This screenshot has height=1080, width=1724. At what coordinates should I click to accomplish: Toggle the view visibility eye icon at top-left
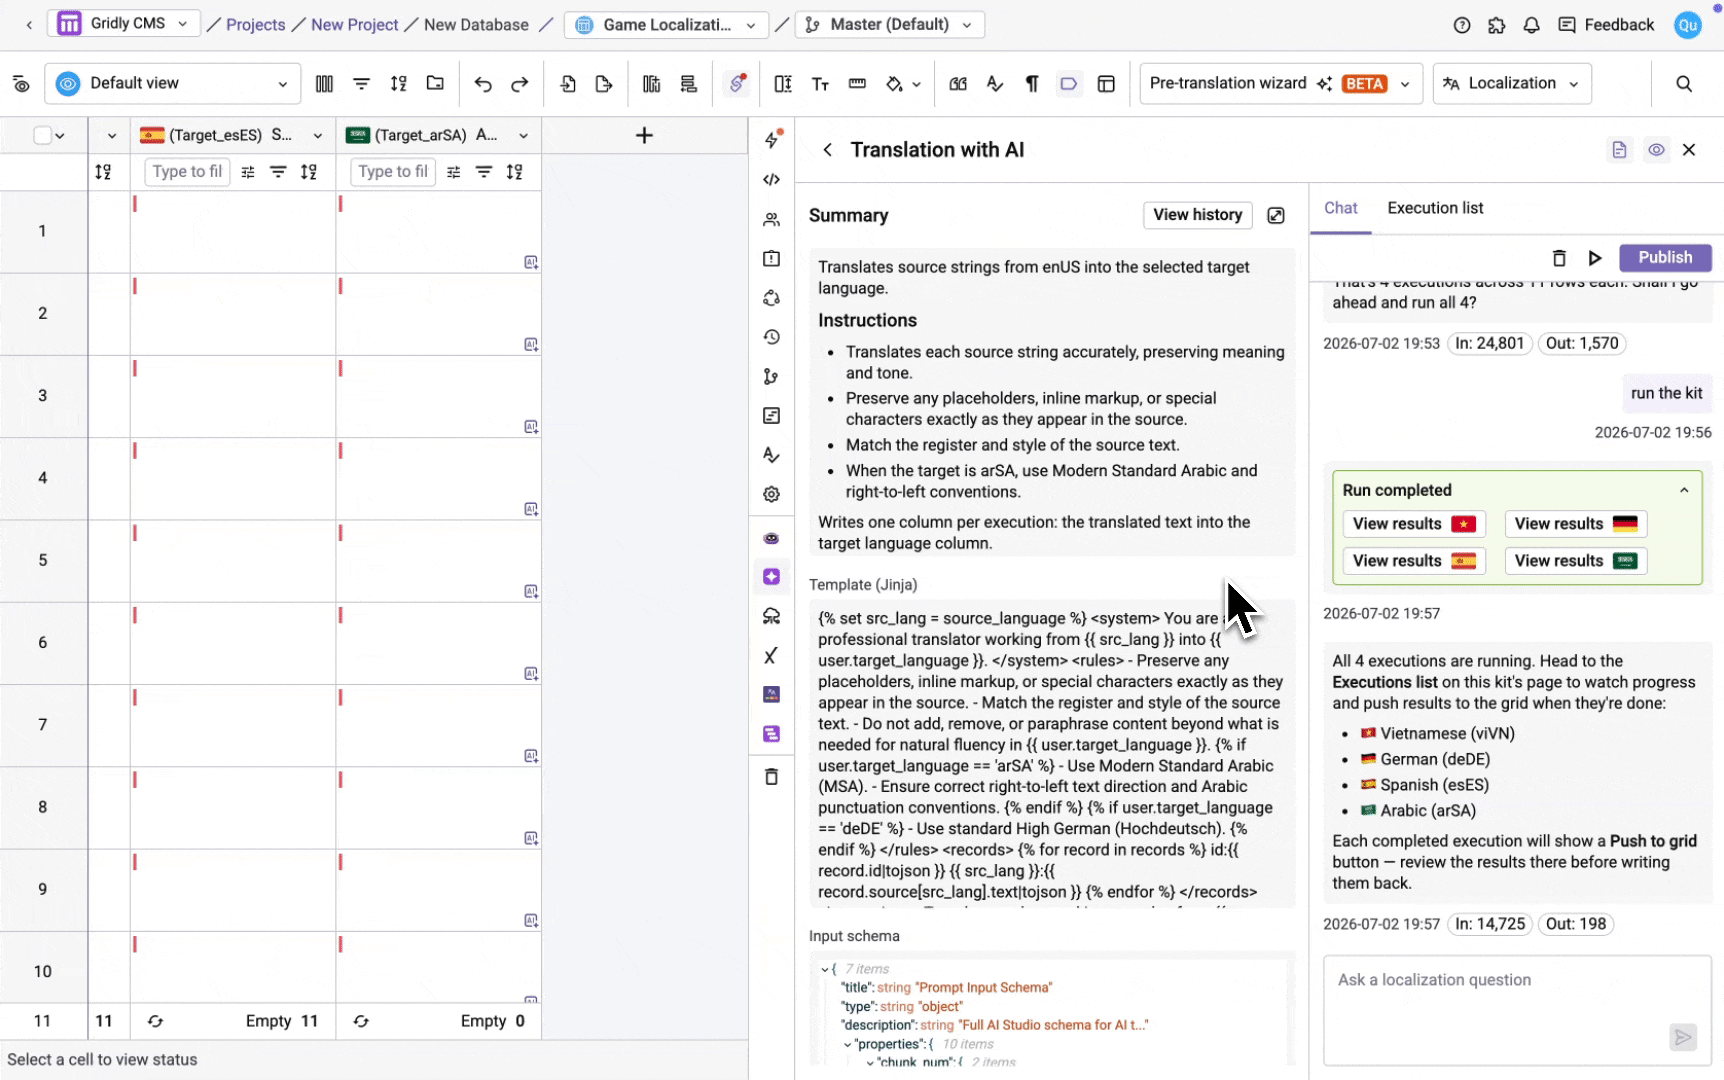click(x=21, y=84)
